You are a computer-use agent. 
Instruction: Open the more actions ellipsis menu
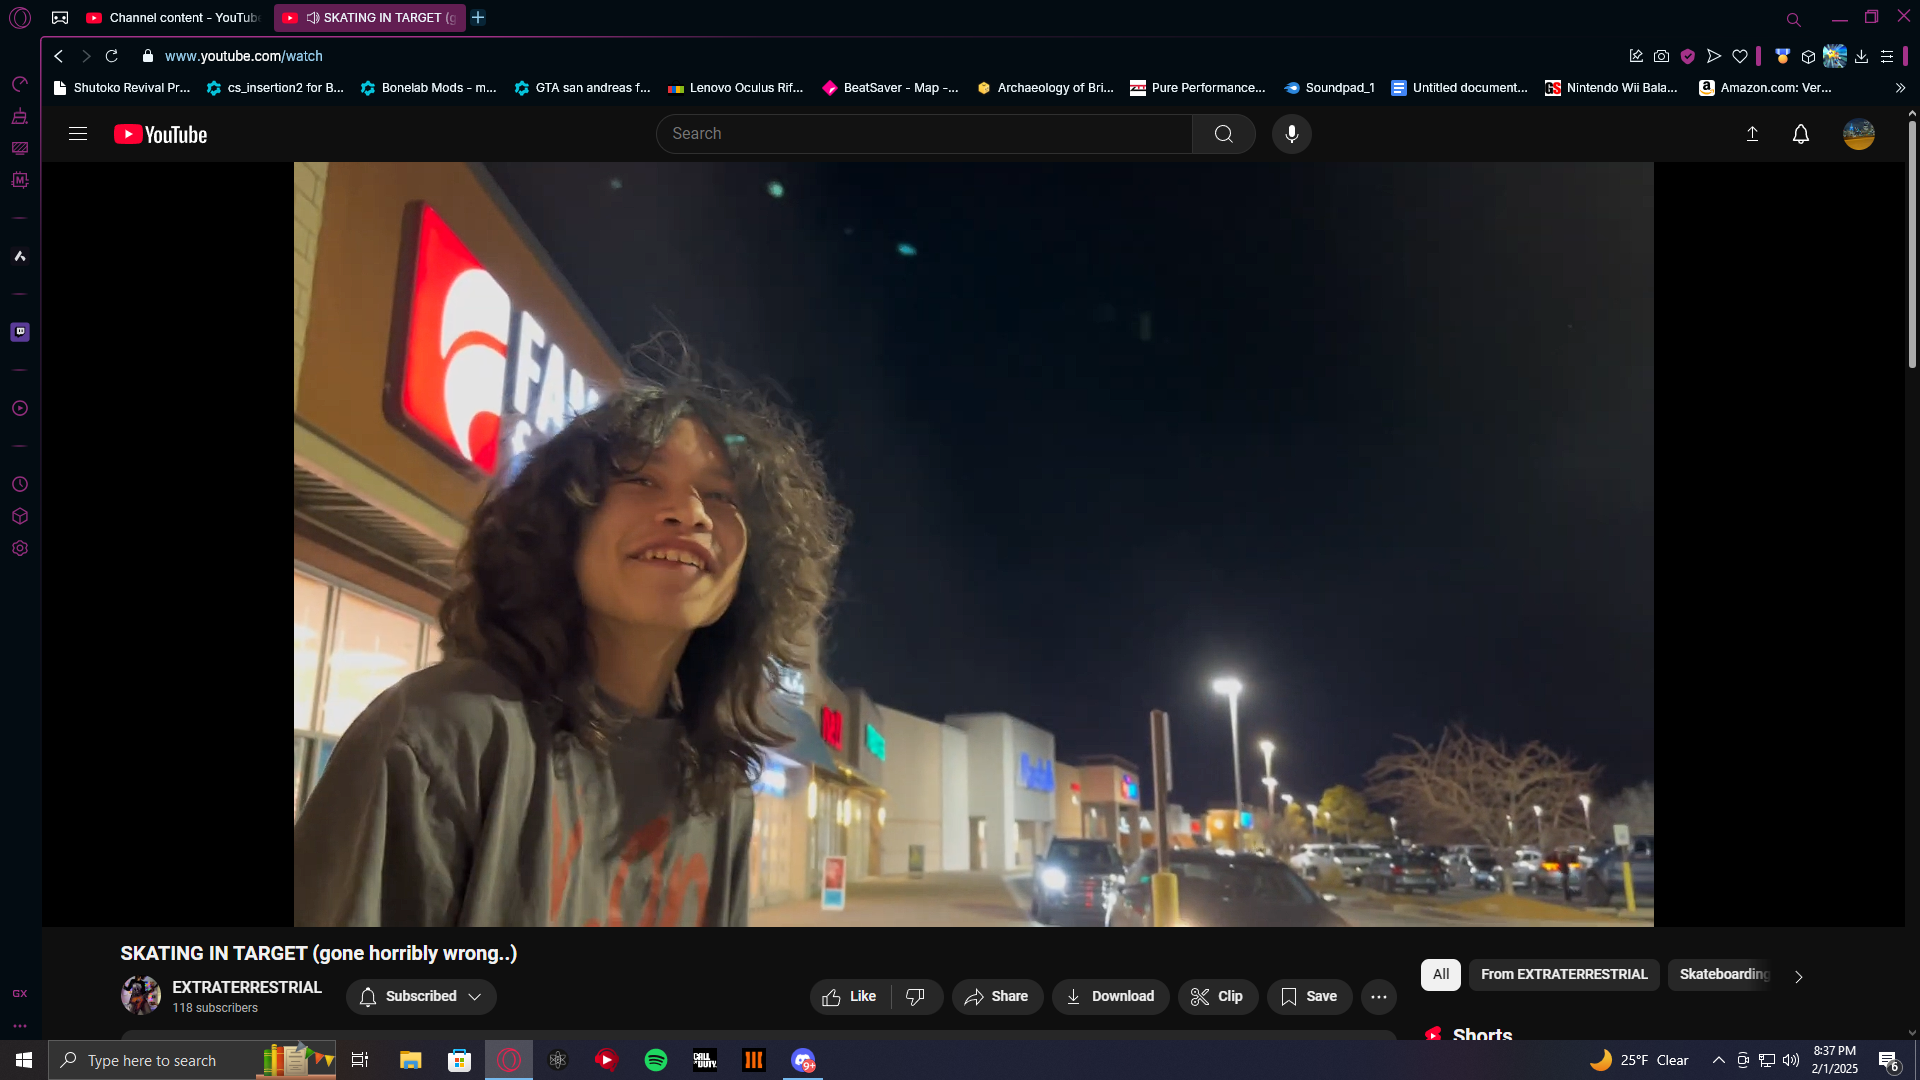point(1378,996)
